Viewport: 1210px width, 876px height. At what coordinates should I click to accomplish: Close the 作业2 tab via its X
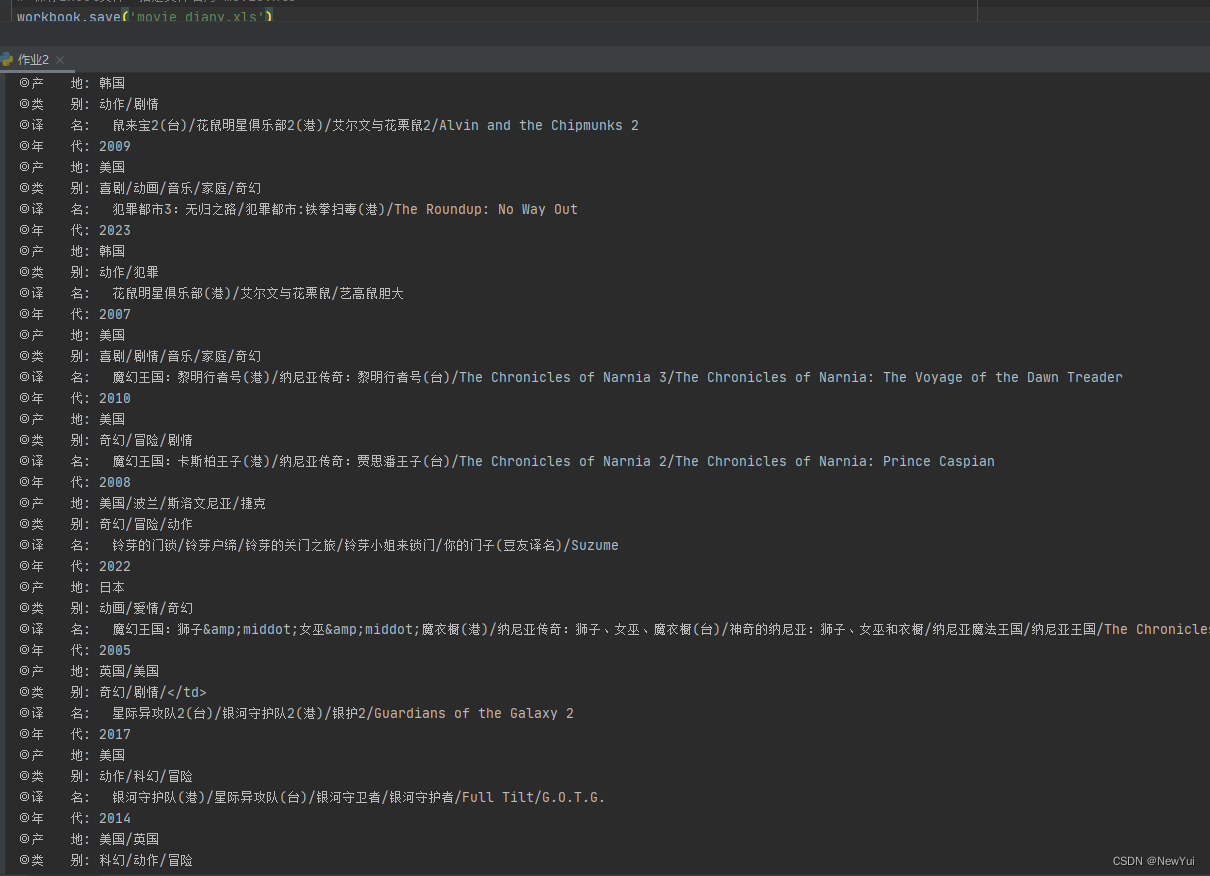point(59,59)
